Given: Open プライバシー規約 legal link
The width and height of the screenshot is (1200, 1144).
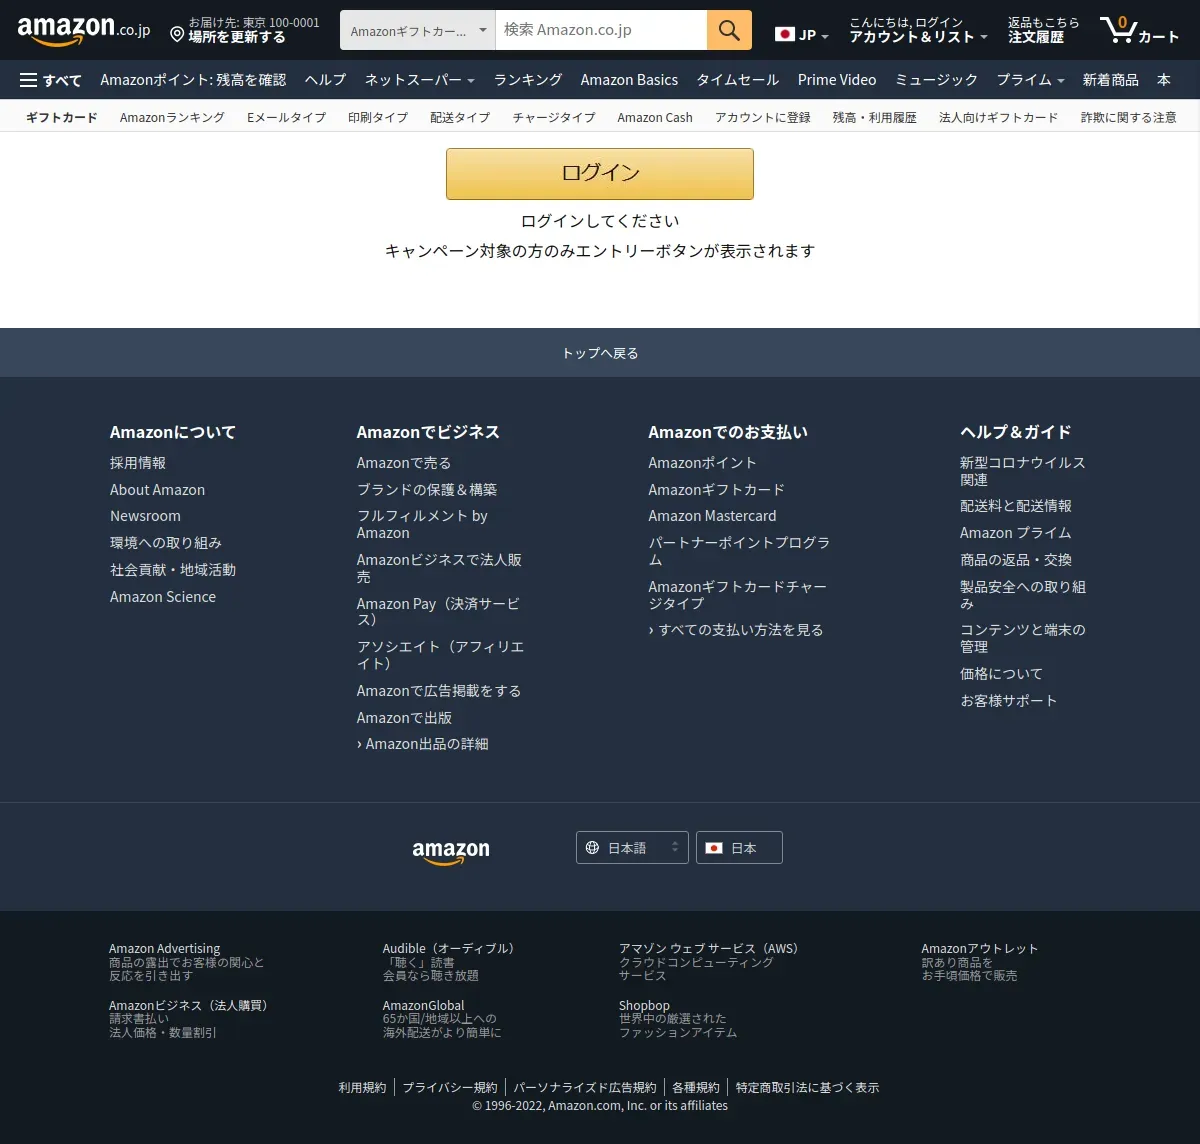Looking at the screenshot, I should coord(450,1088).
